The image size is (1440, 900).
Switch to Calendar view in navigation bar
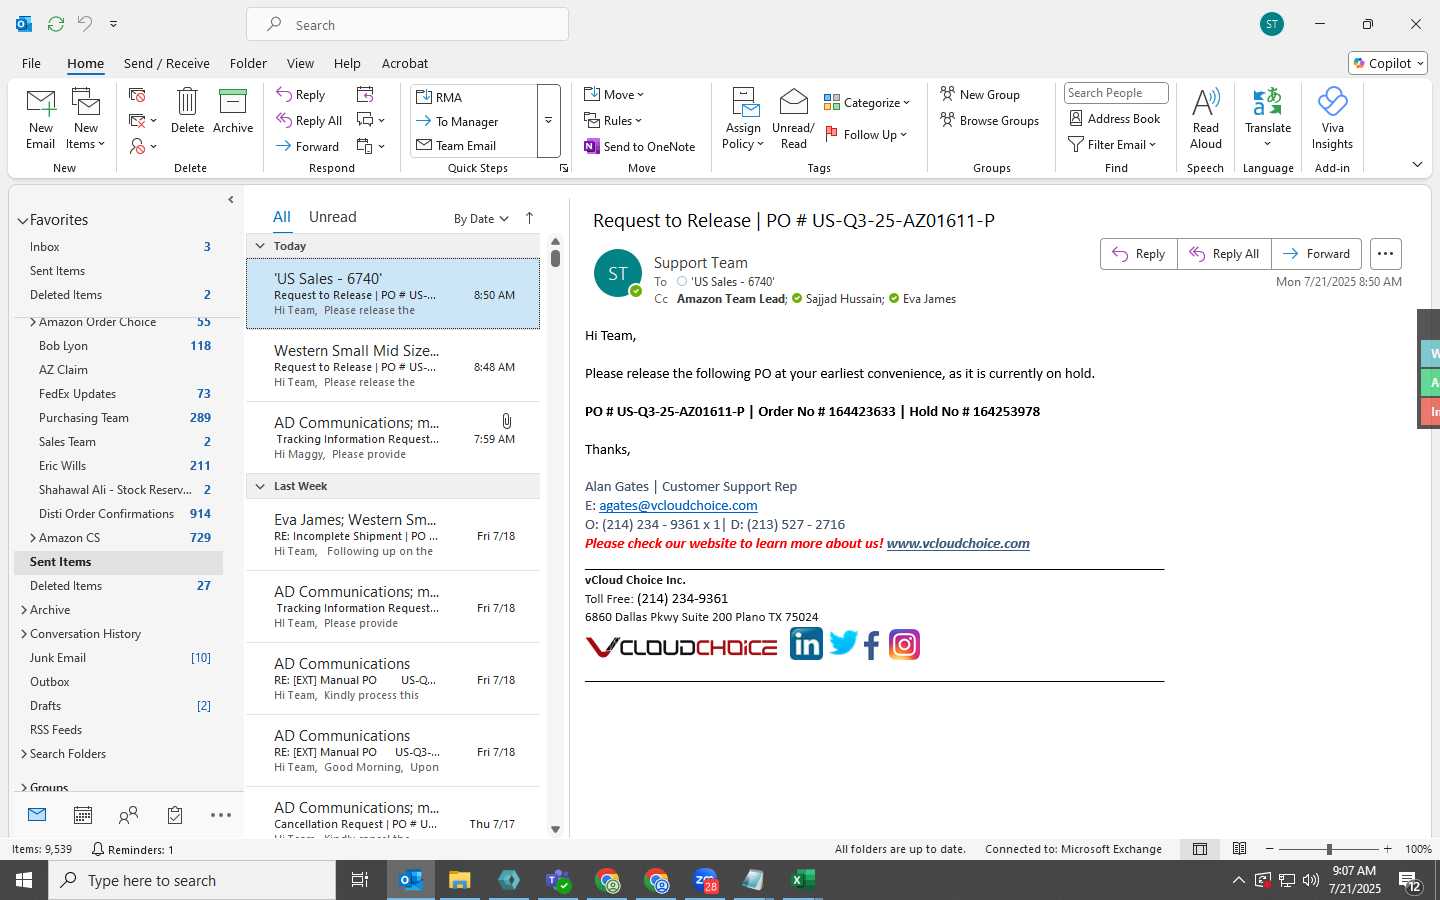click(x=83, y=816)
